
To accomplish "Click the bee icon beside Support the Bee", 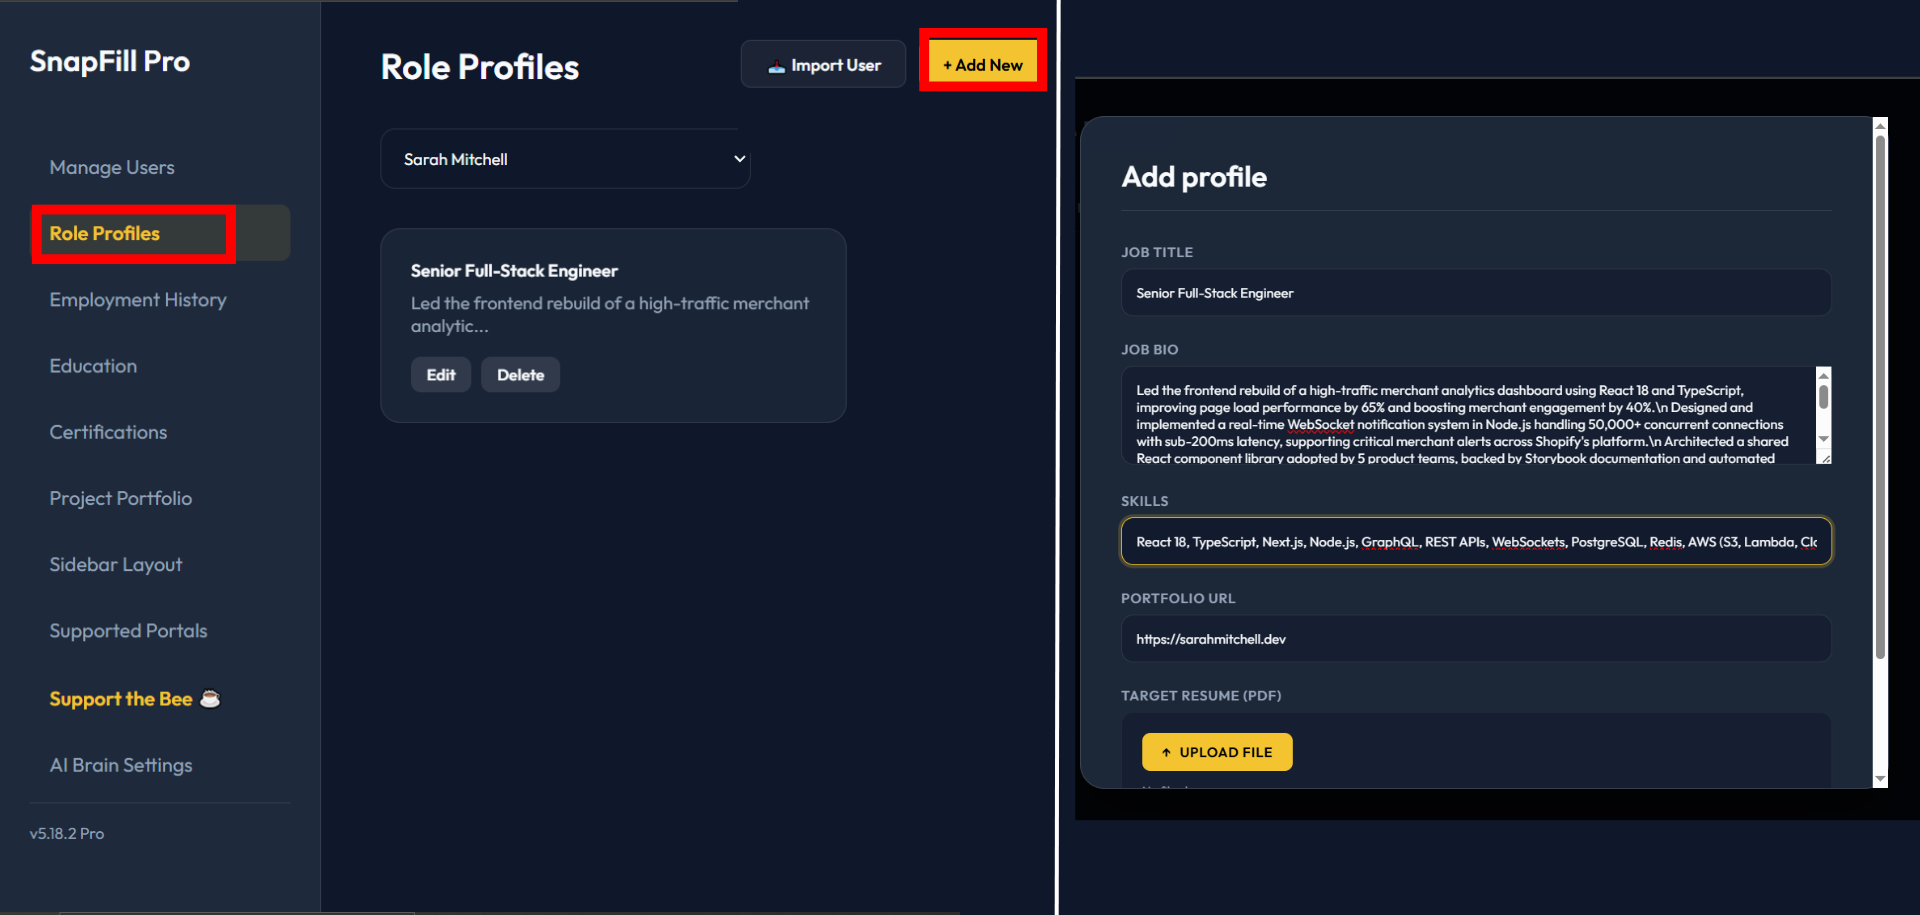I will point(210,698).
